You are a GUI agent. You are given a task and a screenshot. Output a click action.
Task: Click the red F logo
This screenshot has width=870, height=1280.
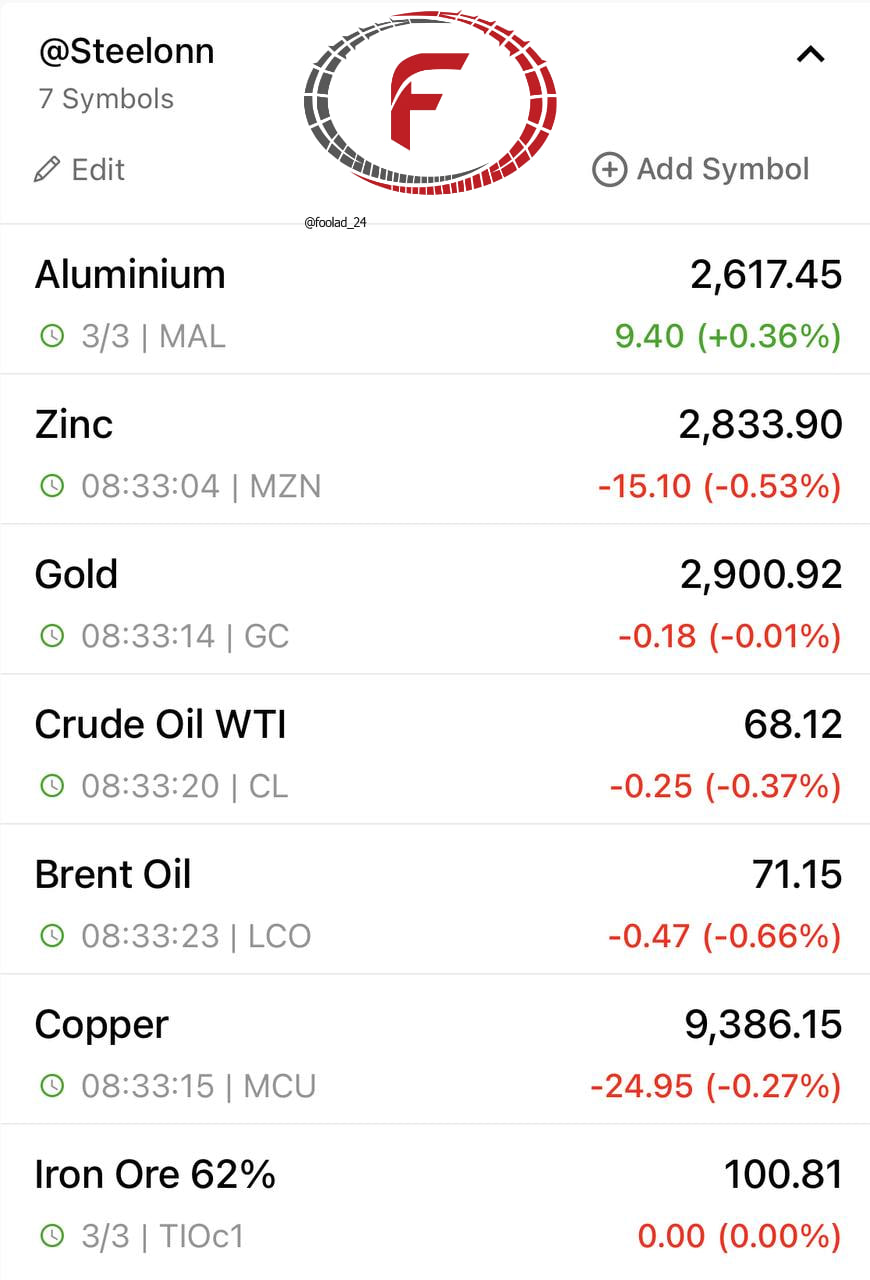(x=429, y=101)
